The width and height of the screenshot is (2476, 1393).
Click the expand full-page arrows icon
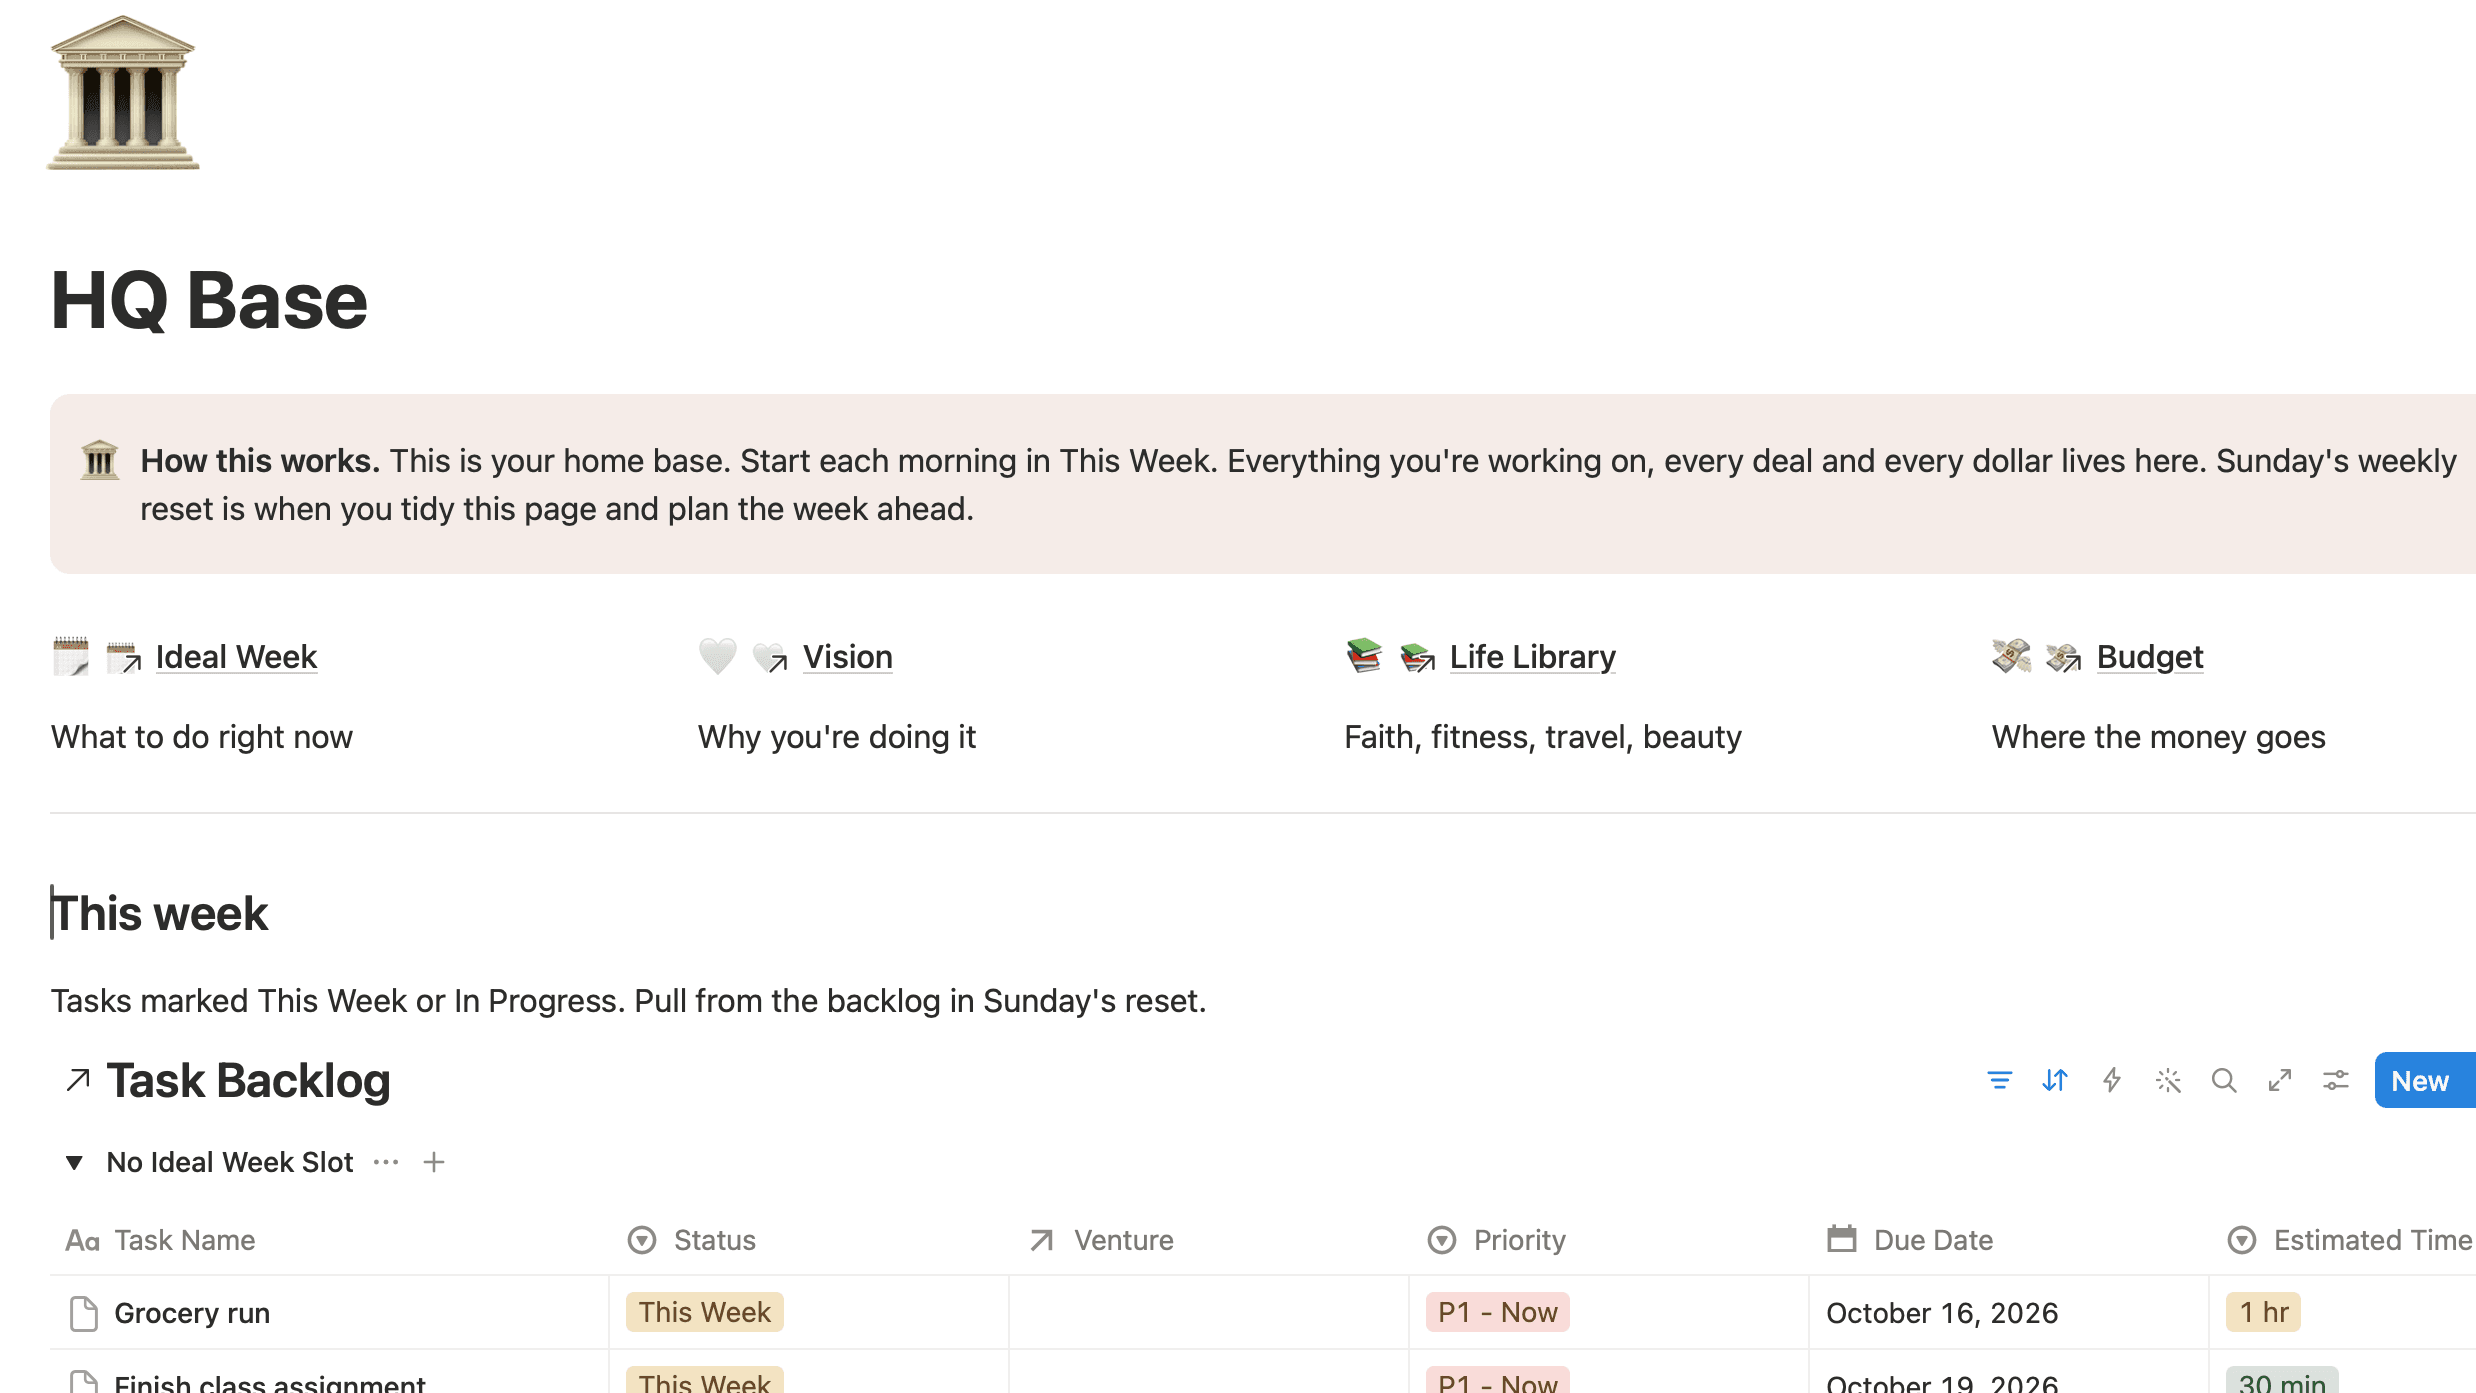click(2279, 1080)
